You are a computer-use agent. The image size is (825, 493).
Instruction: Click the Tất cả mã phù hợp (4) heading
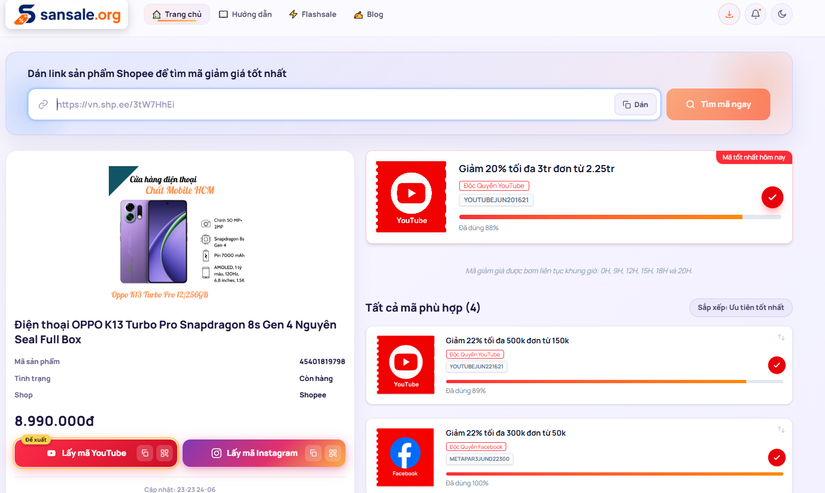(x=423, y=308)
